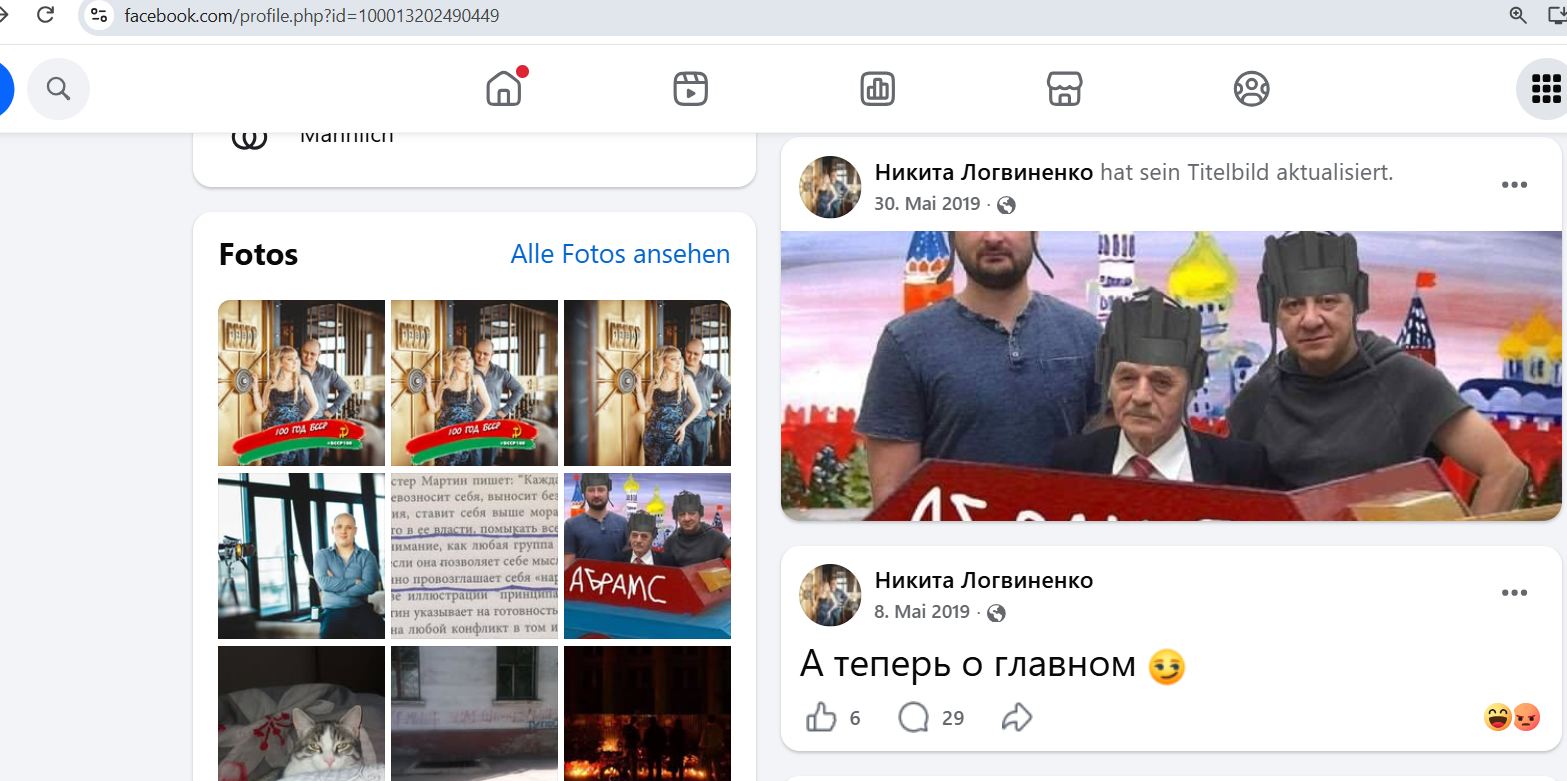Viewport: 1567px width, 781px height.
Task: Click the post text 'А теперь о главном'
Action: coord(968,663)
